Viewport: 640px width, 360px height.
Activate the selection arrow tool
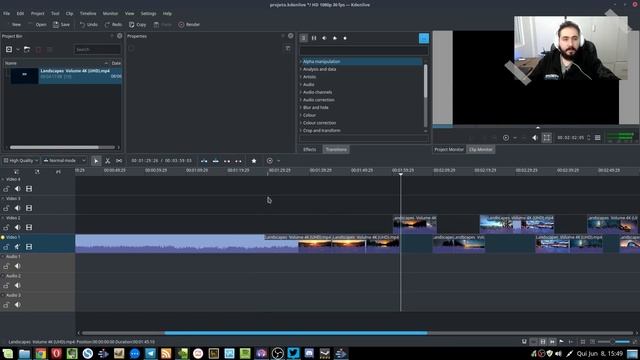[x=96, y=161]
